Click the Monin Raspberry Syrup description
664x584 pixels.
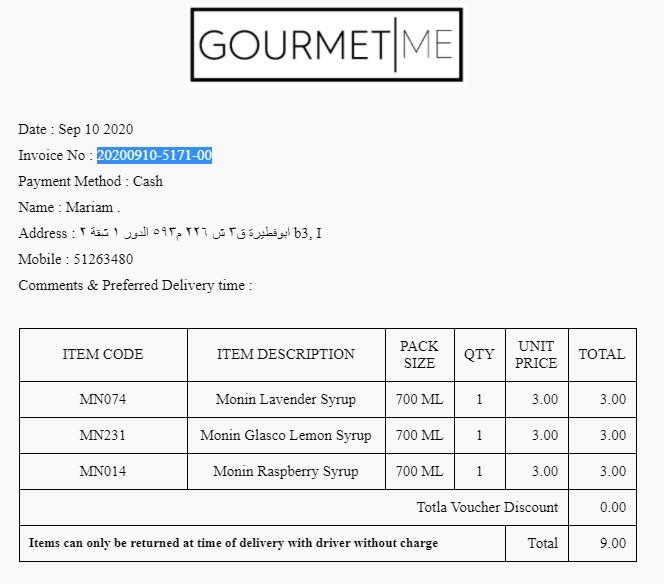point(286,471)
